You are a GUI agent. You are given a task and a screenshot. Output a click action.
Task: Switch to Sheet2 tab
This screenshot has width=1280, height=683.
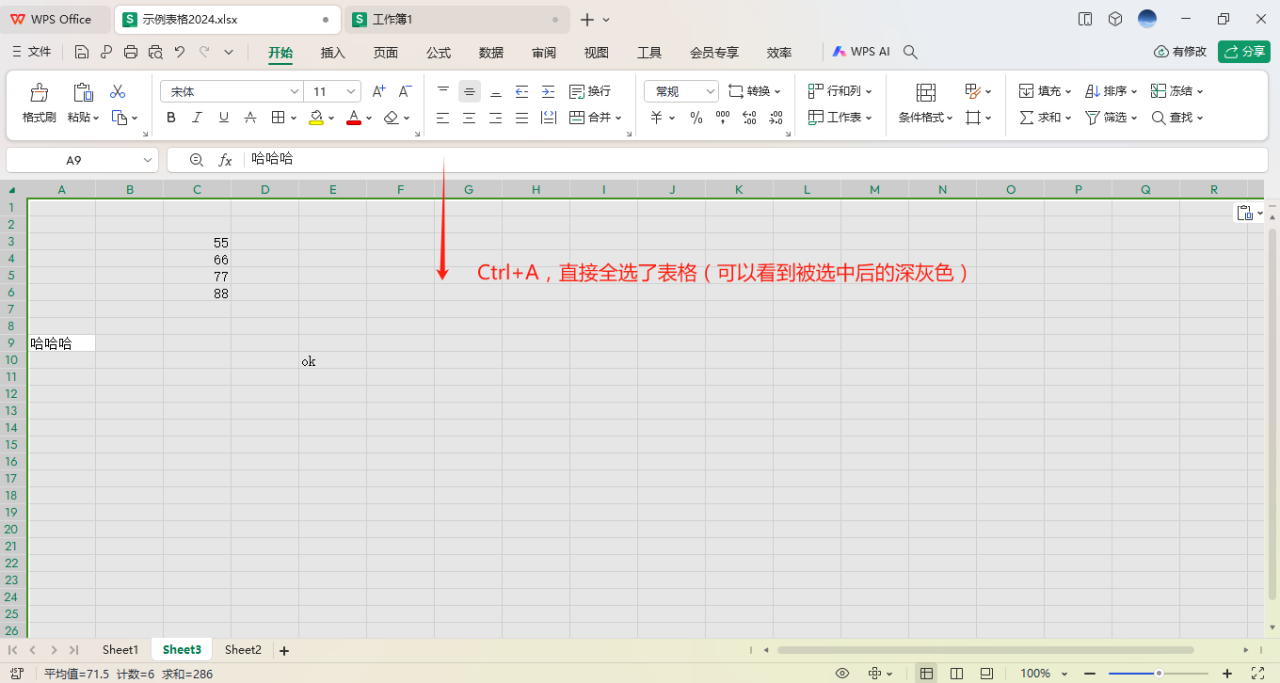pos(243,650)
